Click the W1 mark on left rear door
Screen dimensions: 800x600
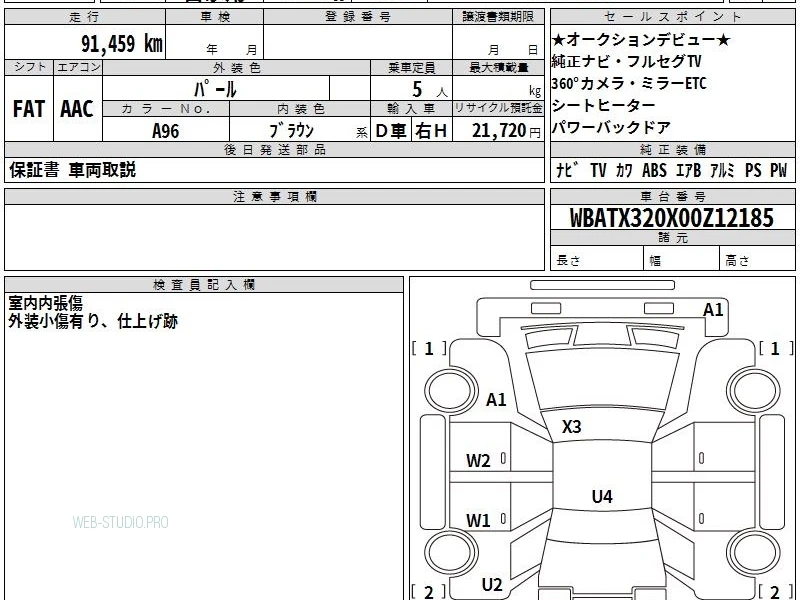point(478,521)
